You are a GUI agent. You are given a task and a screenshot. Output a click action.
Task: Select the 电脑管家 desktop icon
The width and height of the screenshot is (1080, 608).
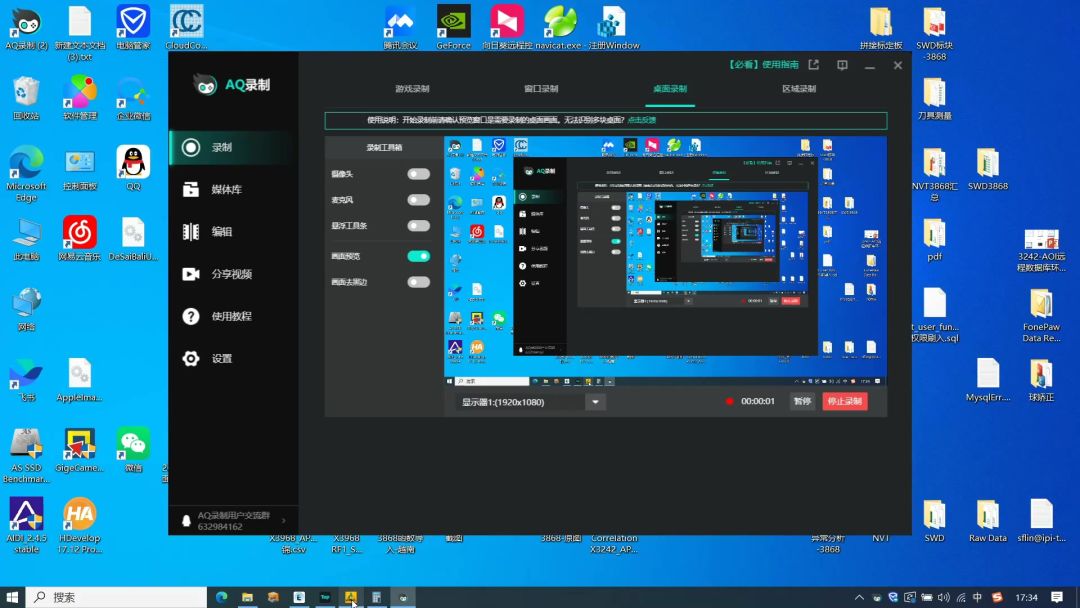pos(133,28)
